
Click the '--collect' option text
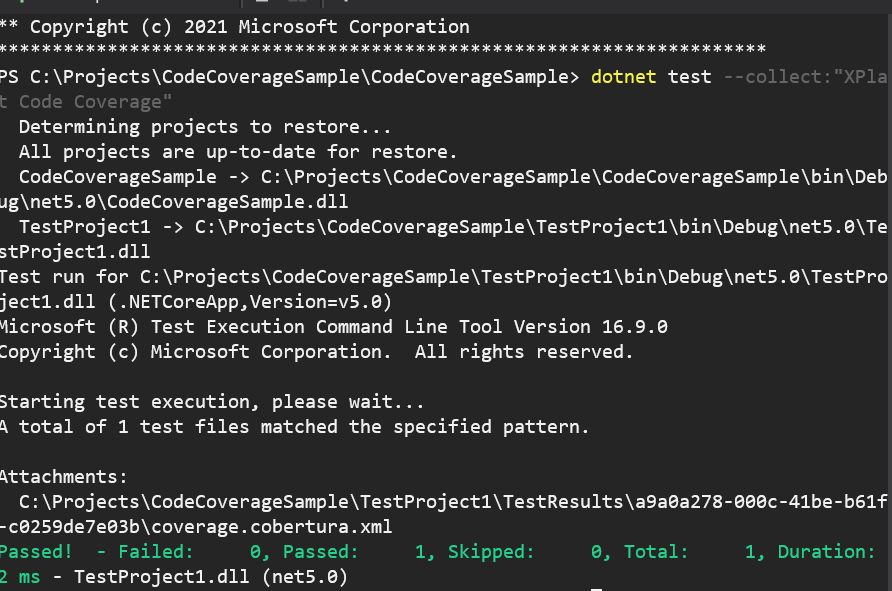tap(771, 77)
